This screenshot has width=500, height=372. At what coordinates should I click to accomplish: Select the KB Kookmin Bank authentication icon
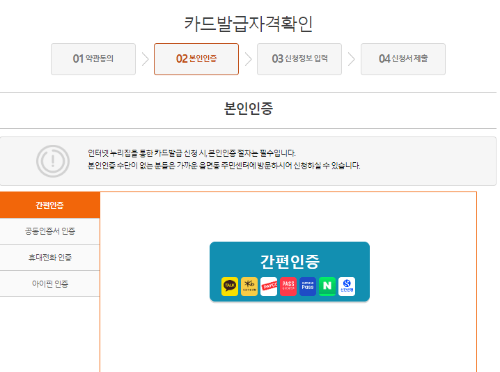249,286
